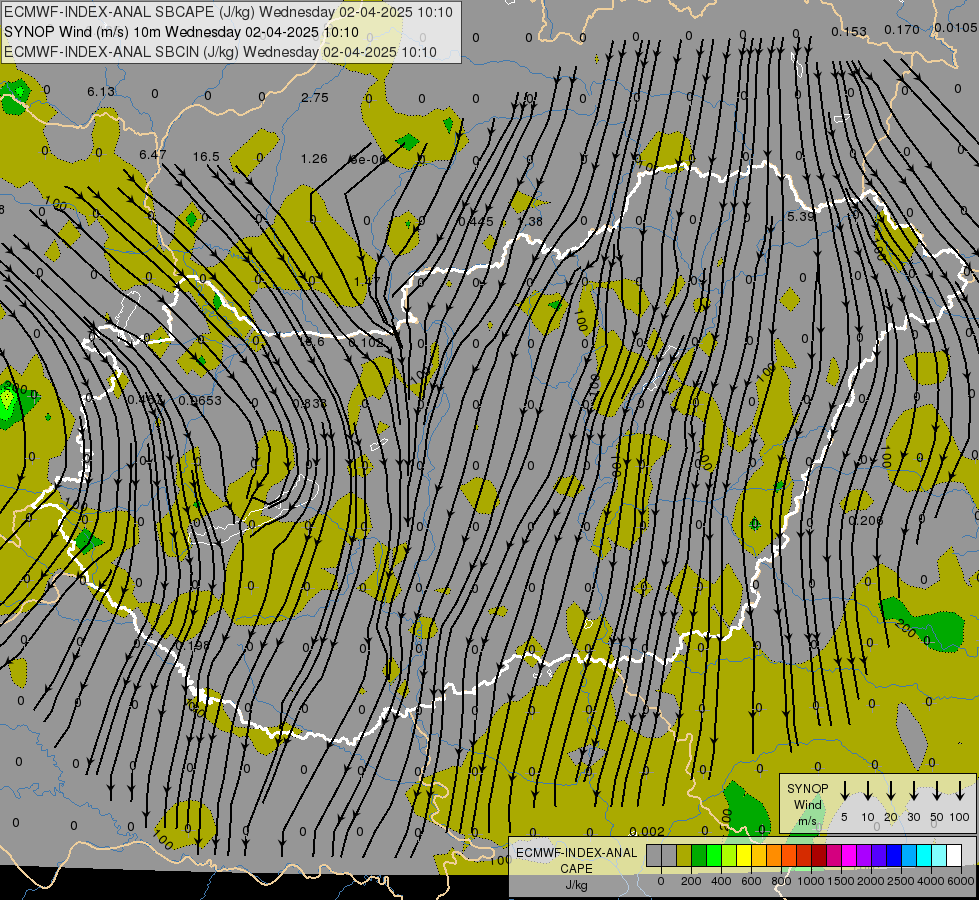Image resolution: width=979 pixels, height=900 pixels.
Task: Click the 0.206 value on the map
Action: click(x=866, y=520)
